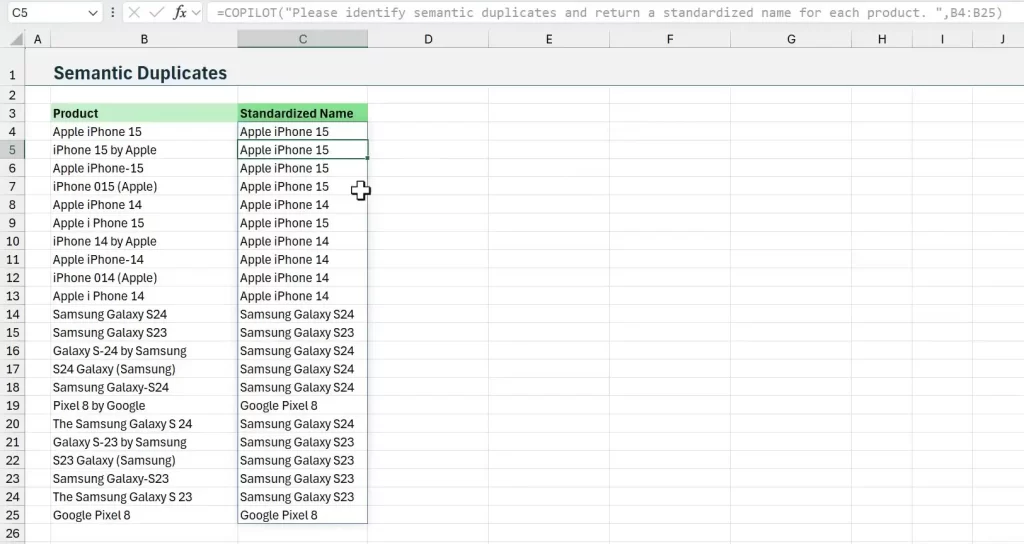The image size is (1024, 544).
Task: Expand the Name Box dropdown arrow
Action: coord(93,13)
